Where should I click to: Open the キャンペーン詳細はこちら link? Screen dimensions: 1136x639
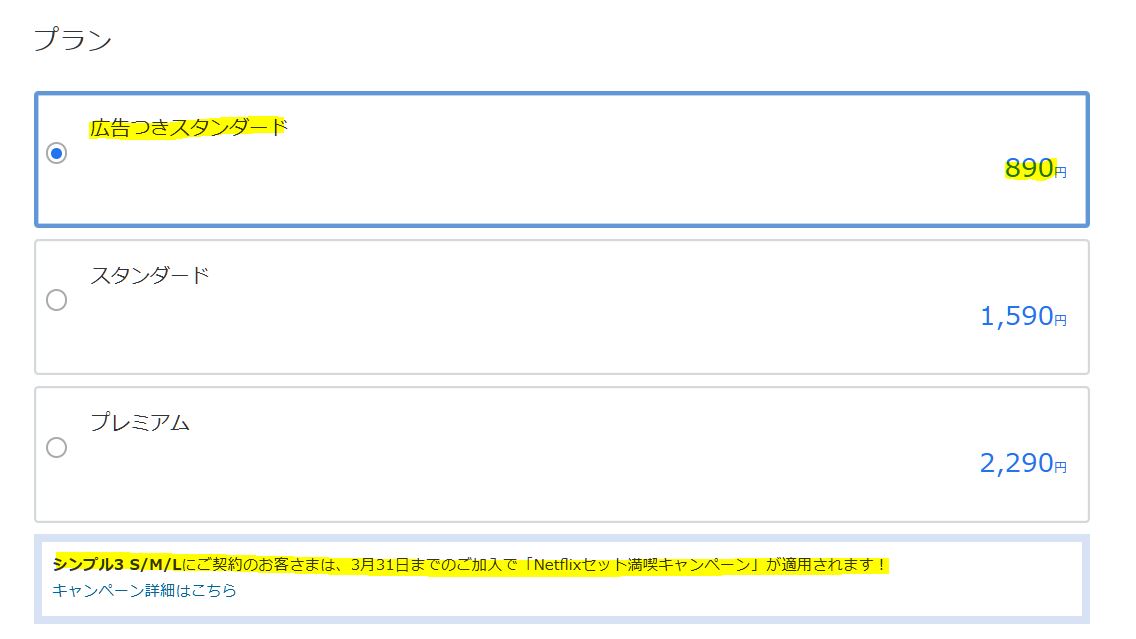(x=144, y=590)
